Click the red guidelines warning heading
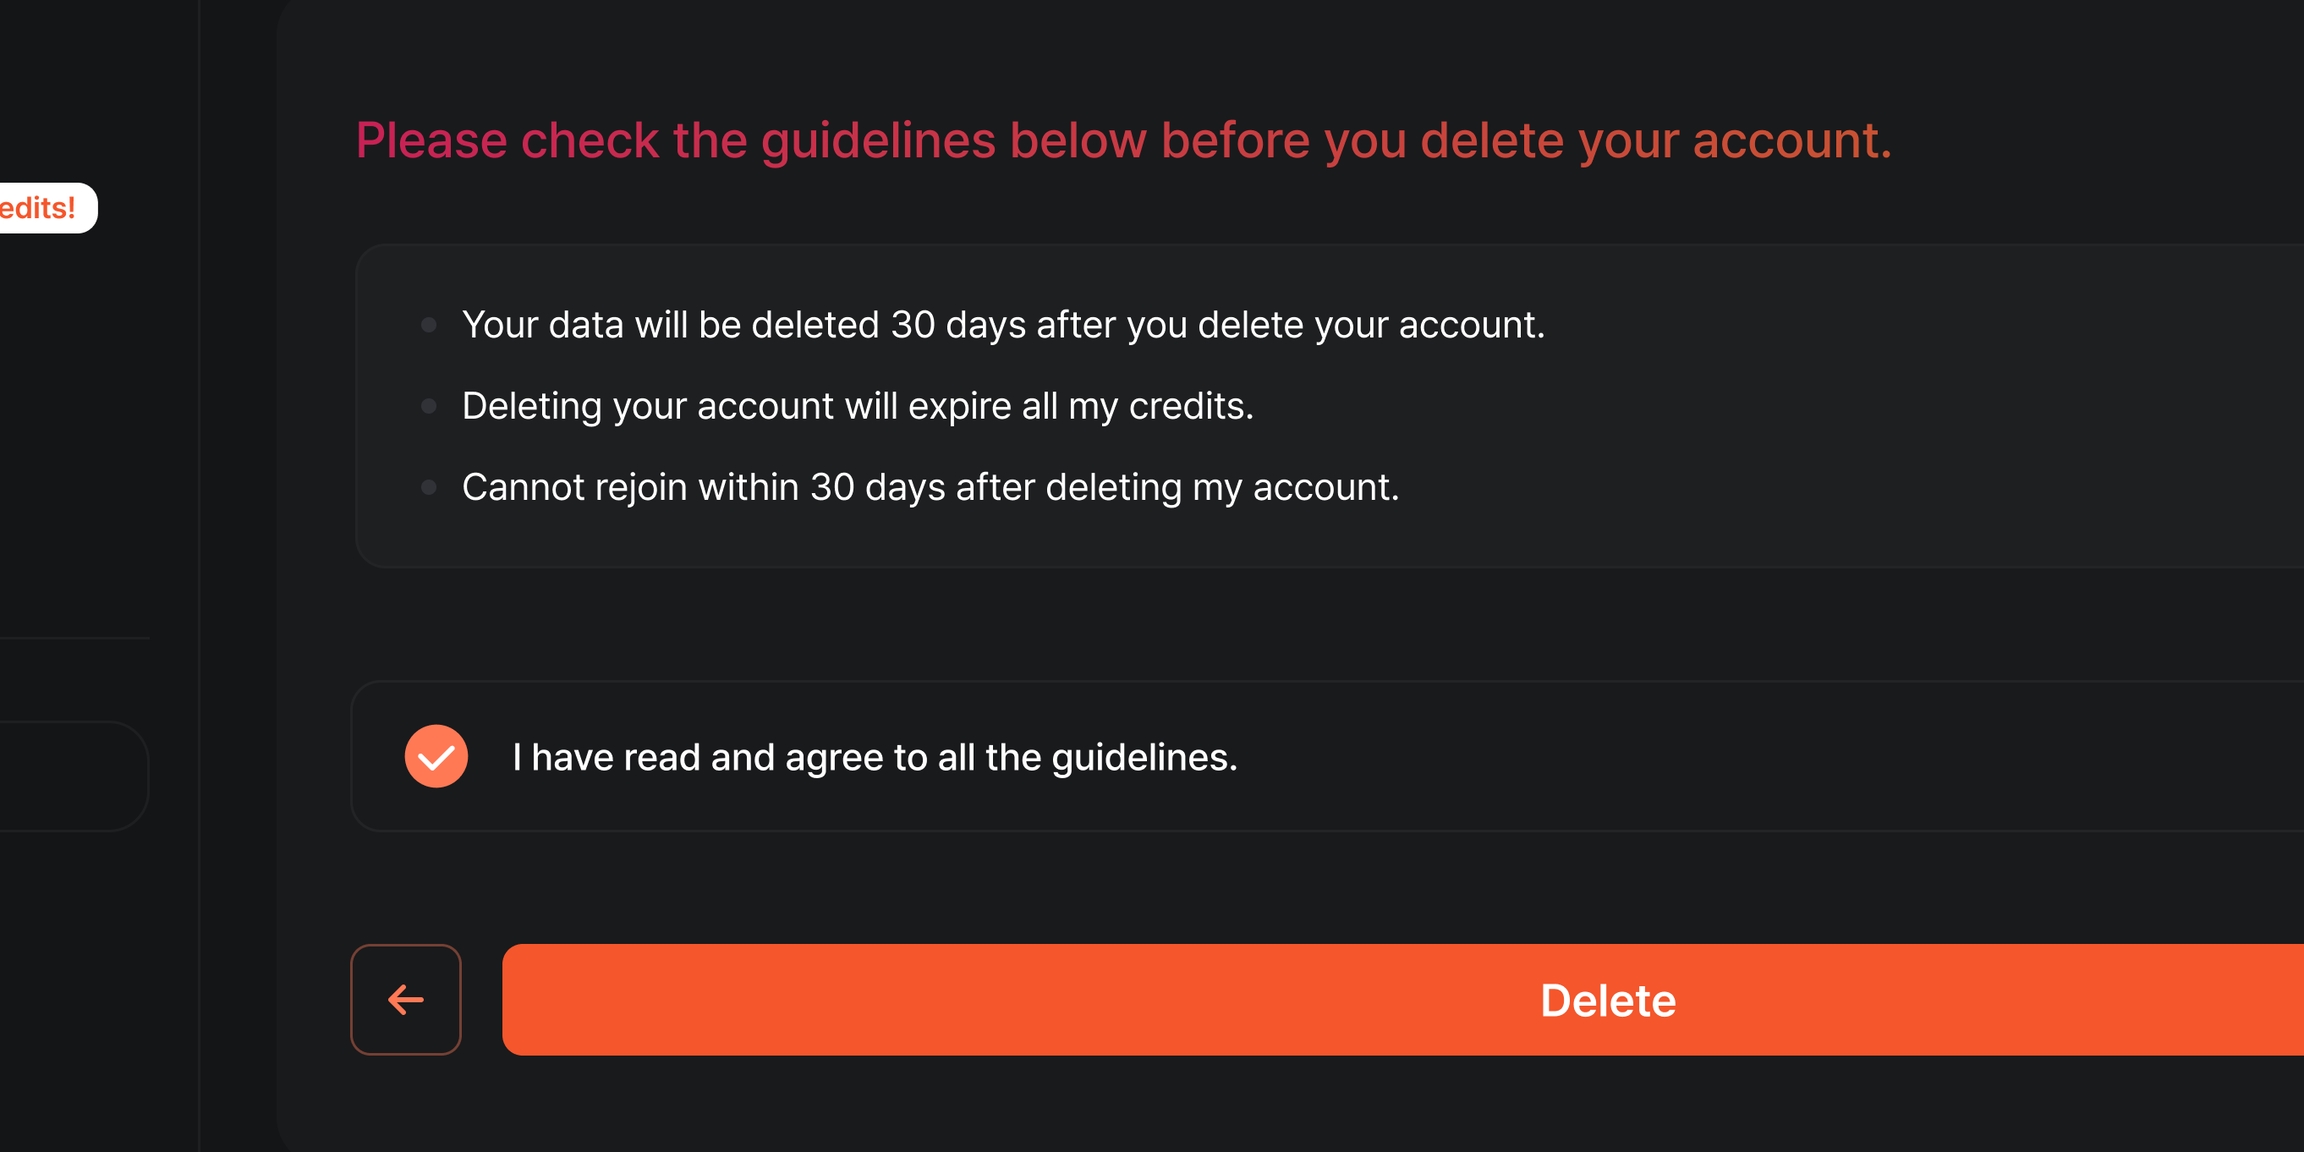The height and width of the screenshot is (1152, 2304). 1122,140
